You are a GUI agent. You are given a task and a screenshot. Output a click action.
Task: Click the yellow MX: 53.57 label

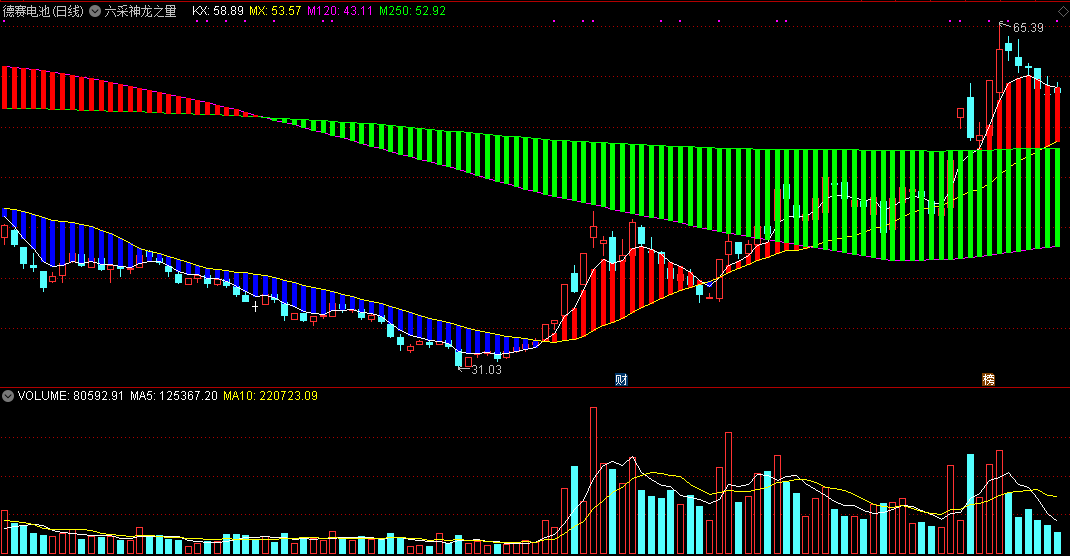pyautogui.click(x=275, y=11)
